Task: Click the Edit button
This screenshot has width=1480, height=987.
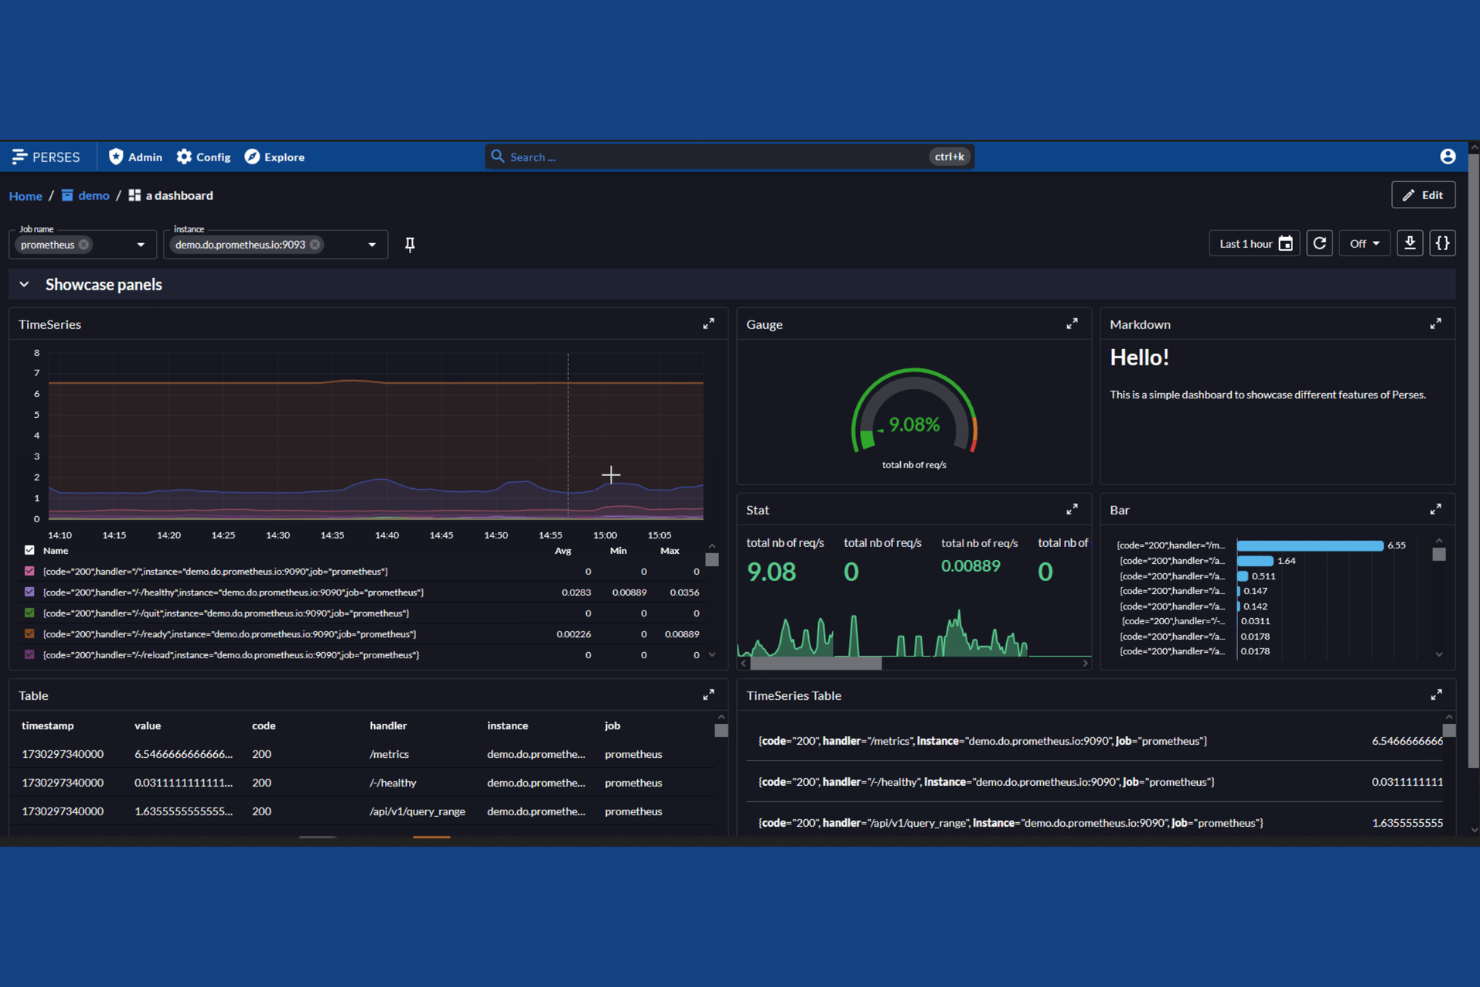Action: (1423, 194)
